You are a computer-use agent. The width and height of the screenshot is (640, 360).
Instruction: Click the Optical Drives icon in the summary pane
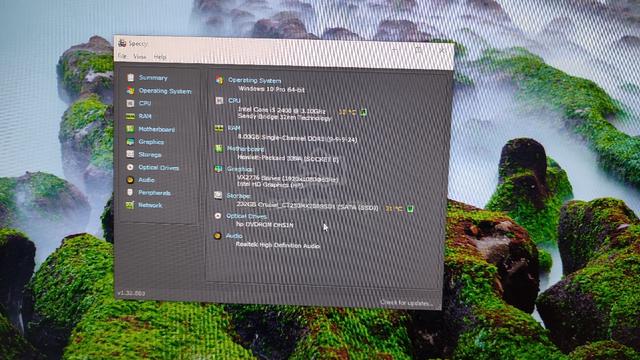point(218,216)
